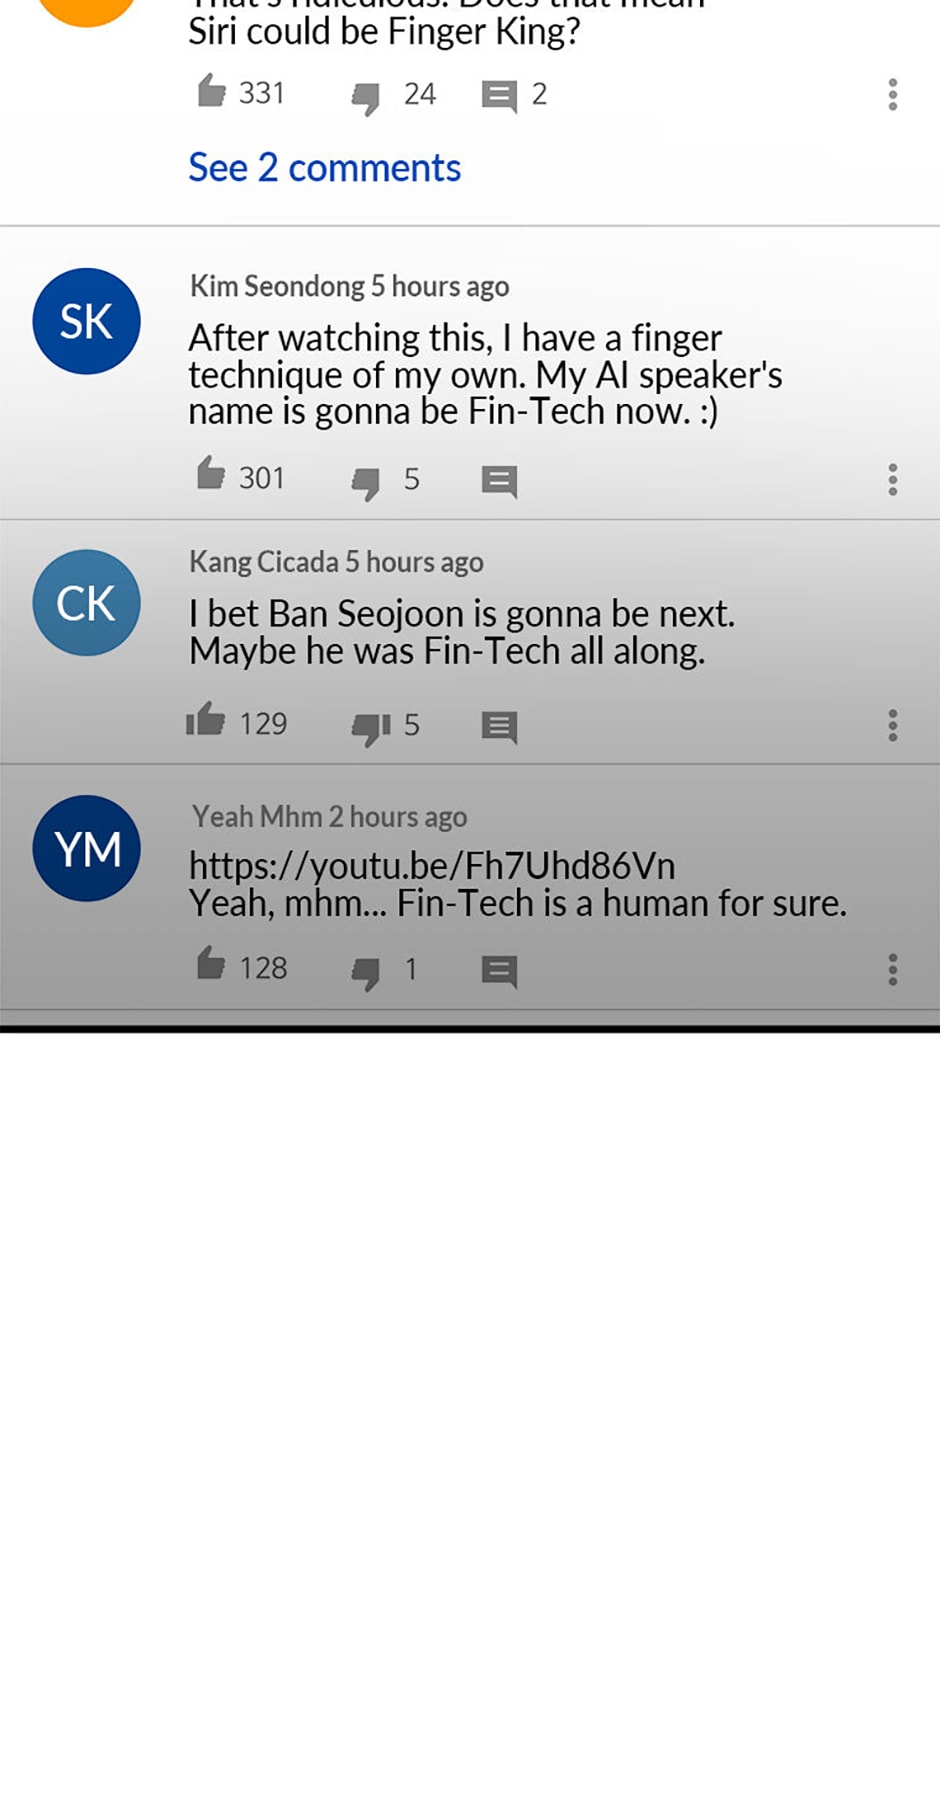Screen dimensions: 940x1809
Task: Reply to Kang Cicada's comment
Action: tap(499, 727)
